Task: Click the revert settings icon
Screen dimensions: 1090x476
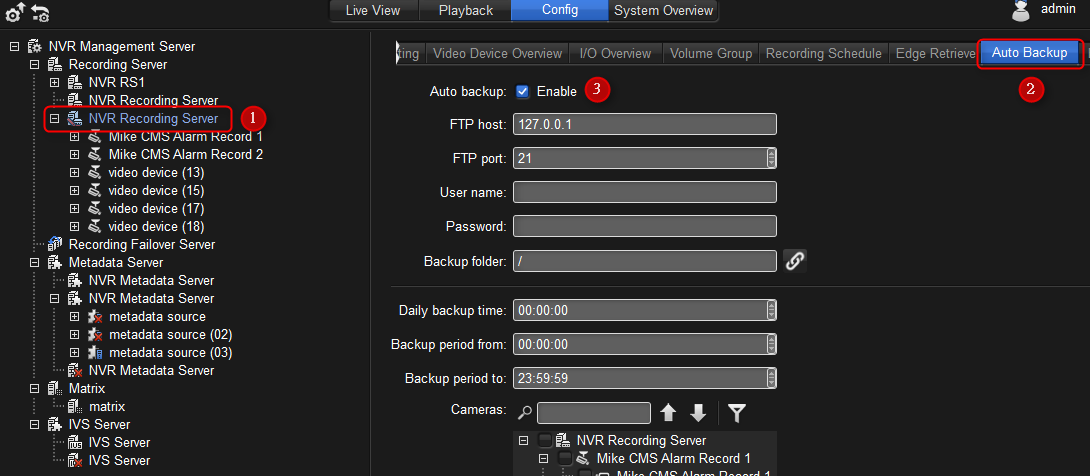Action: [x=41, y=13]
